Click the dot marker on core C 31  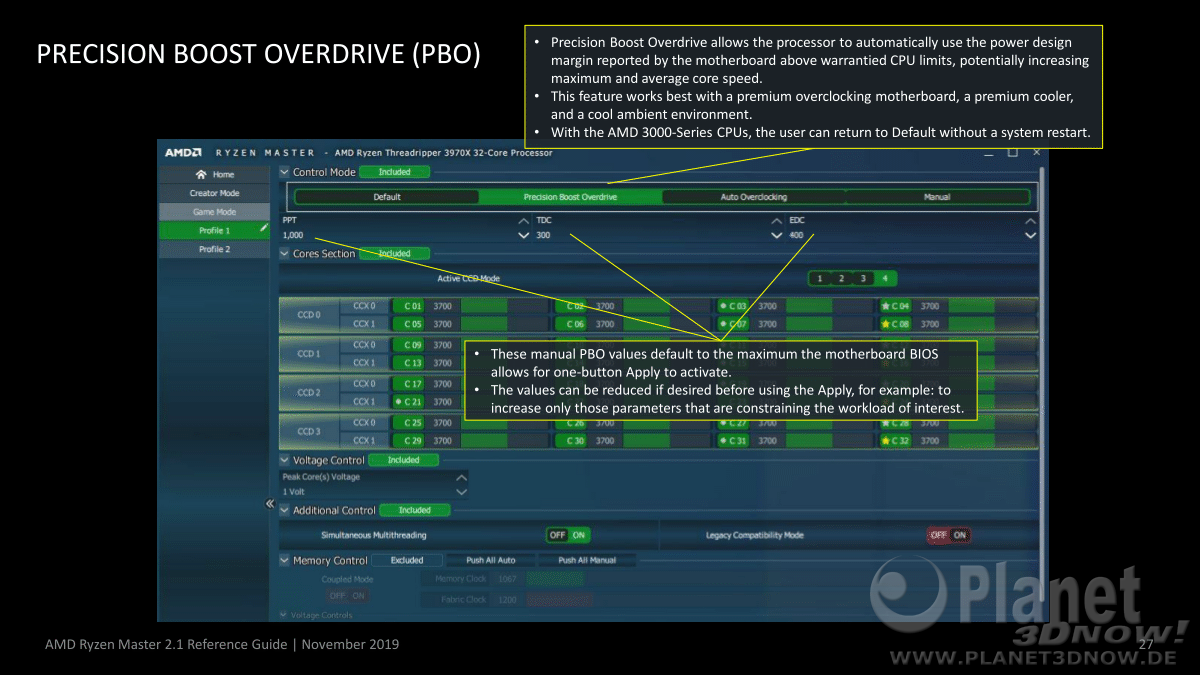coord(722,441)
